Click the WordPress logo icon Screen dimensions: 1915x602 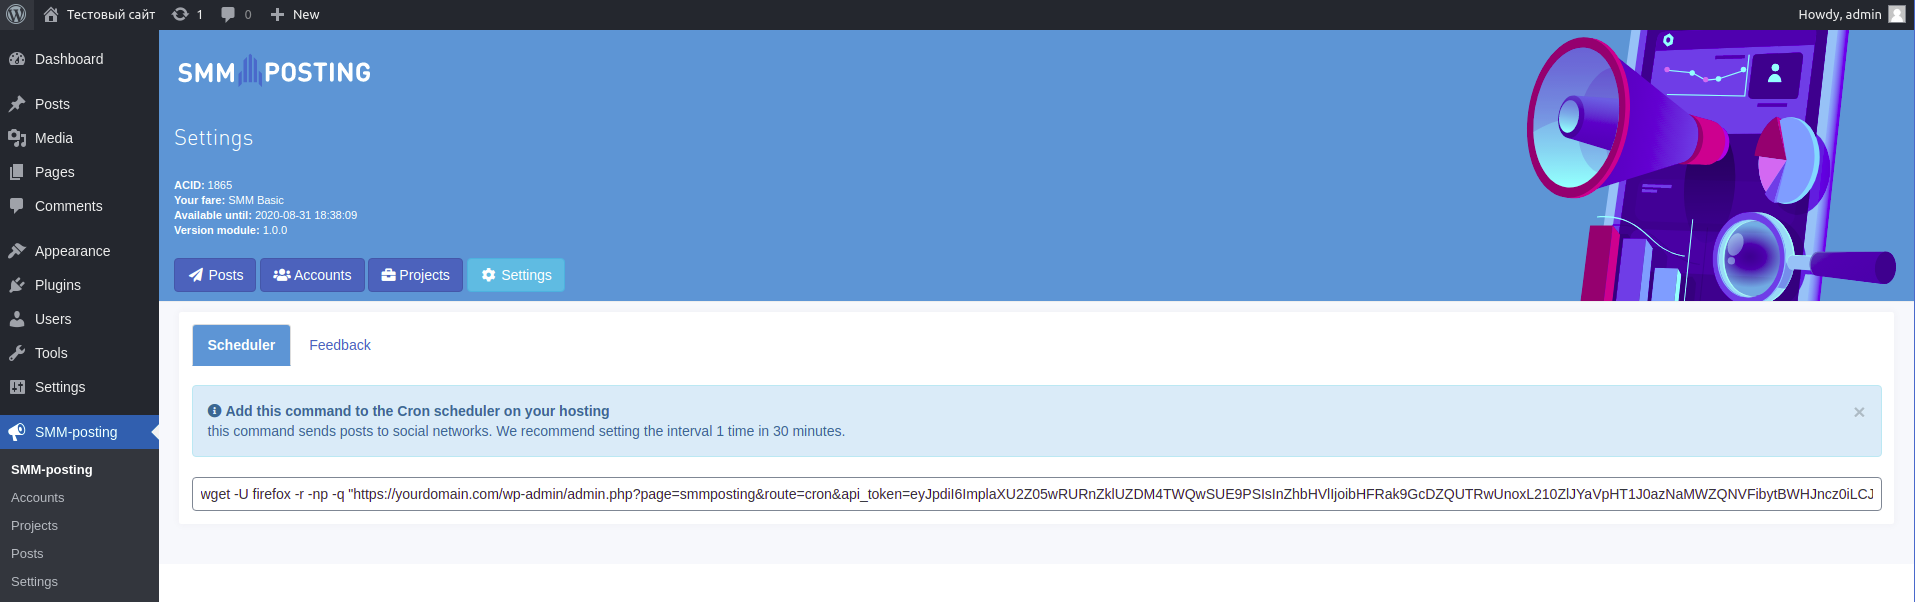[16, 14]
